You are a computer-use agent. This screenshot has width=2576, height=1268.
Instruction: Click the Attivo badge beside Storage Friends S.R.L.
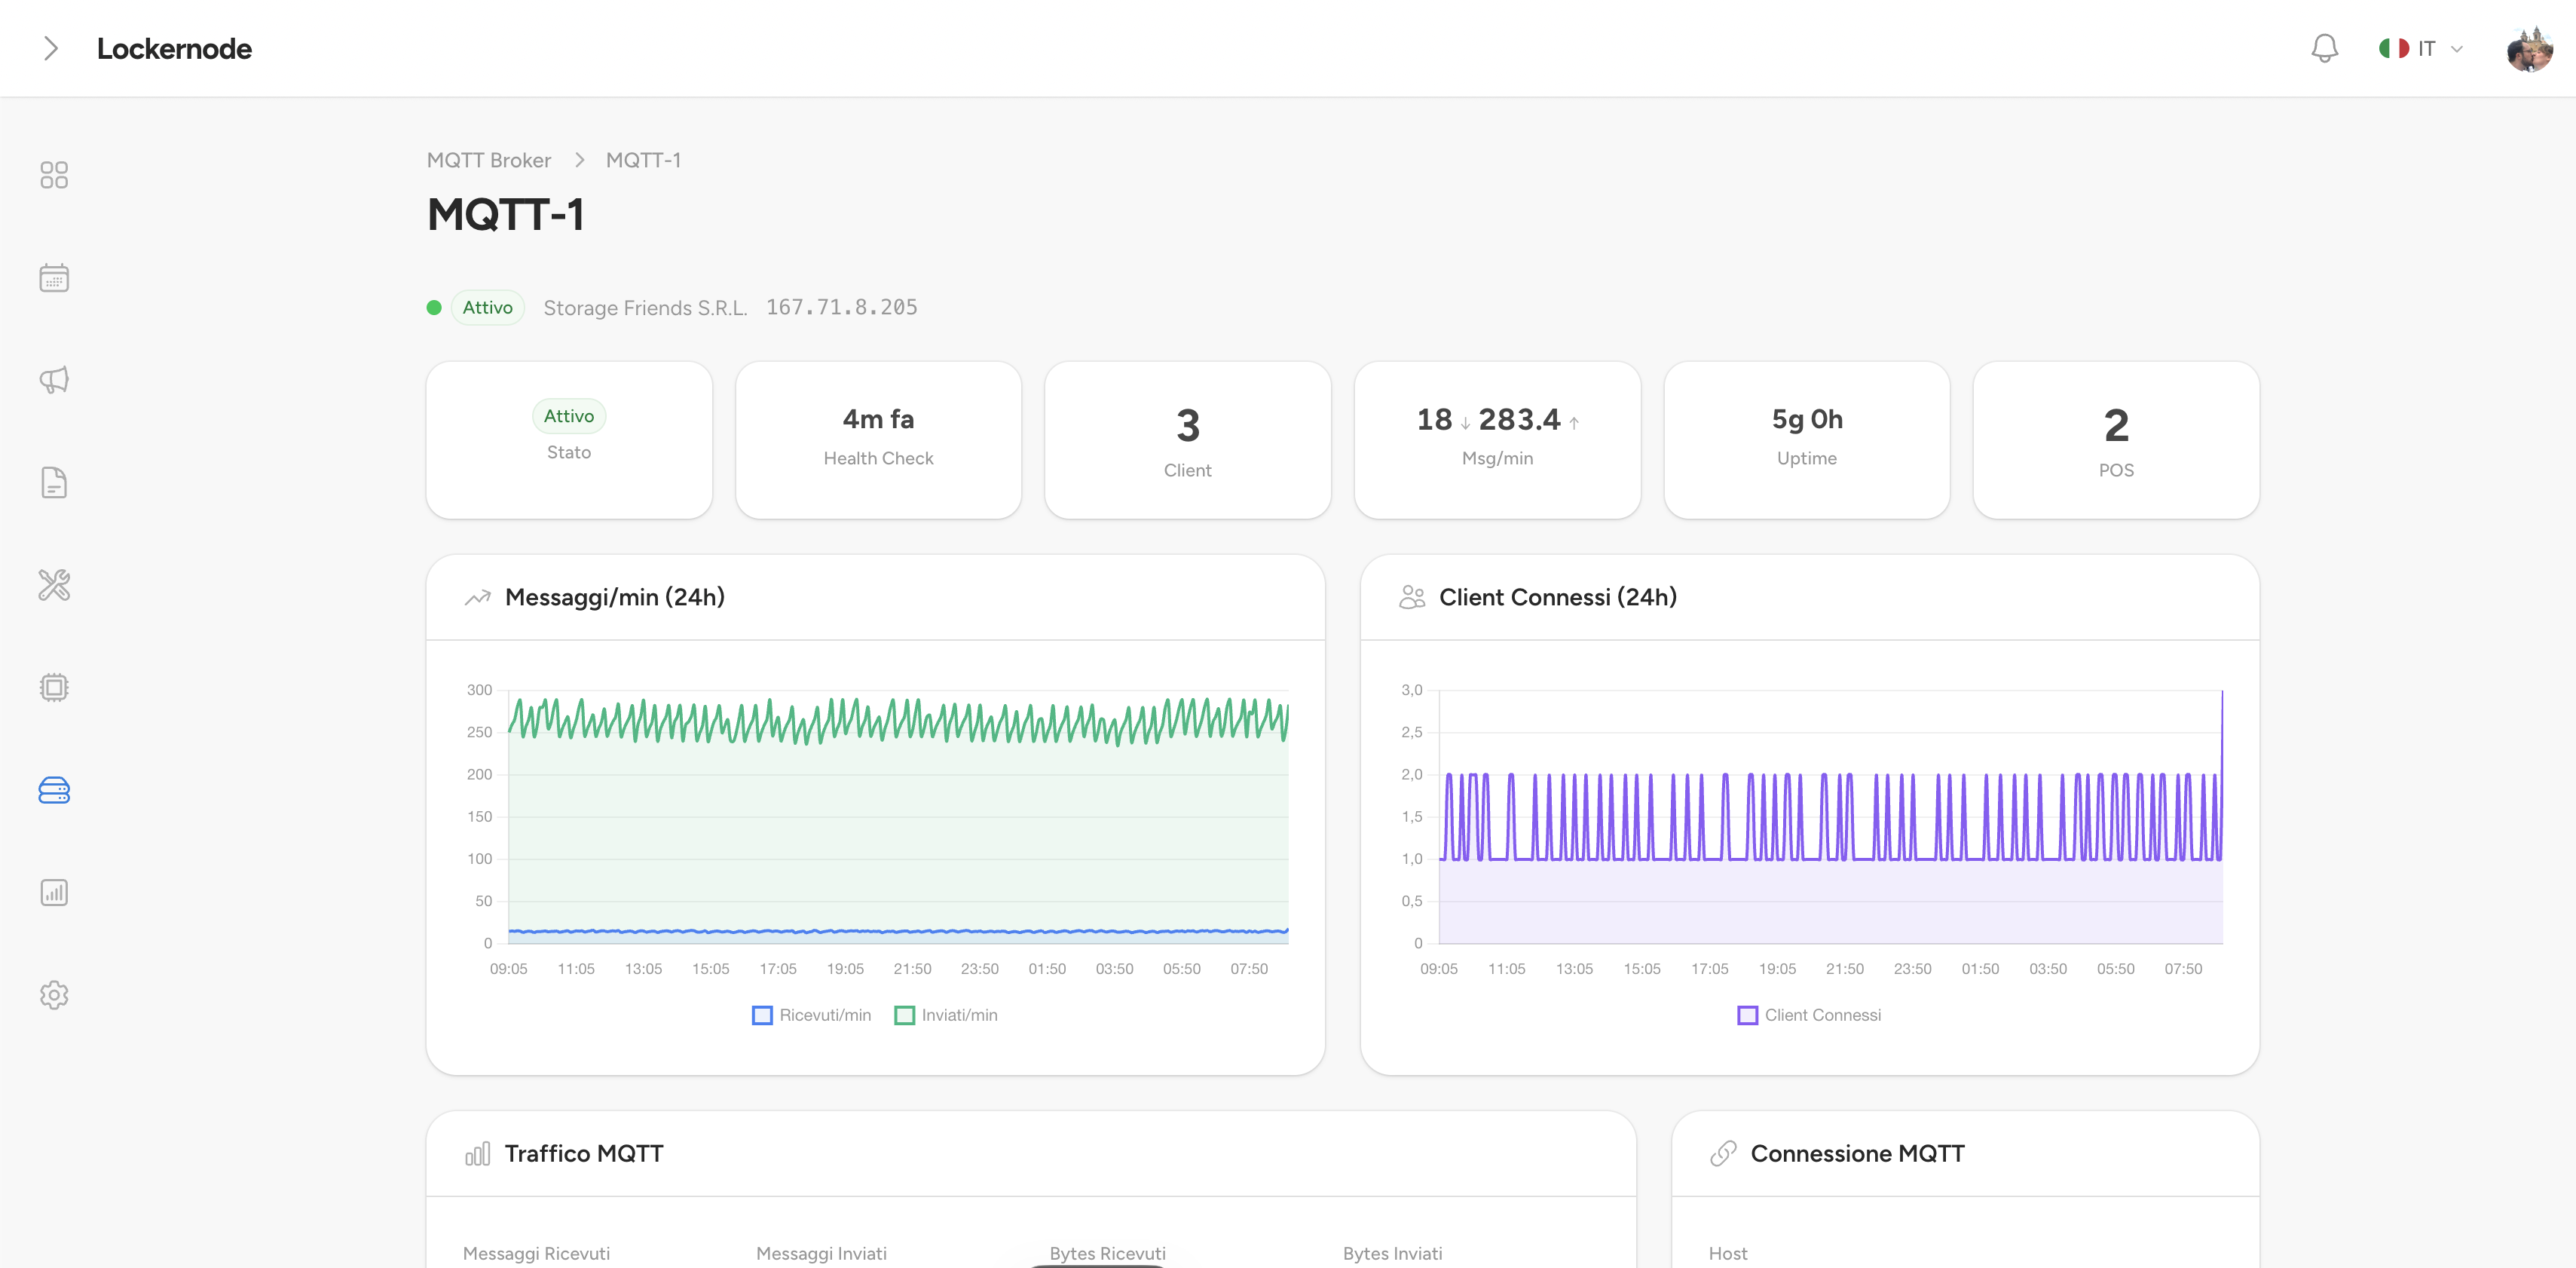coord(487,307)
